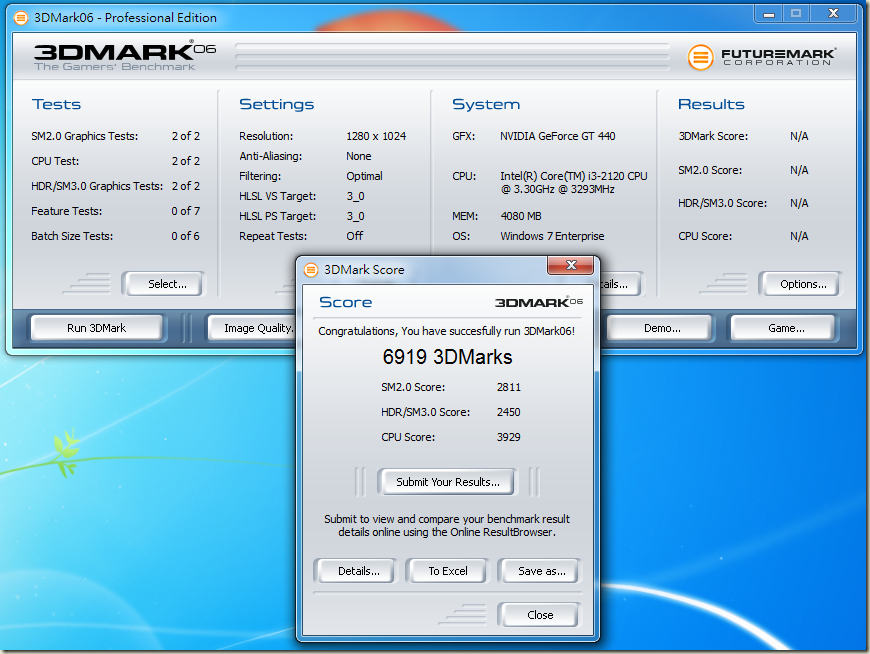The height and width of the screenshot is (654, 870).
Task: Click the CPU Score value 3929
Action: pos(509,437)
